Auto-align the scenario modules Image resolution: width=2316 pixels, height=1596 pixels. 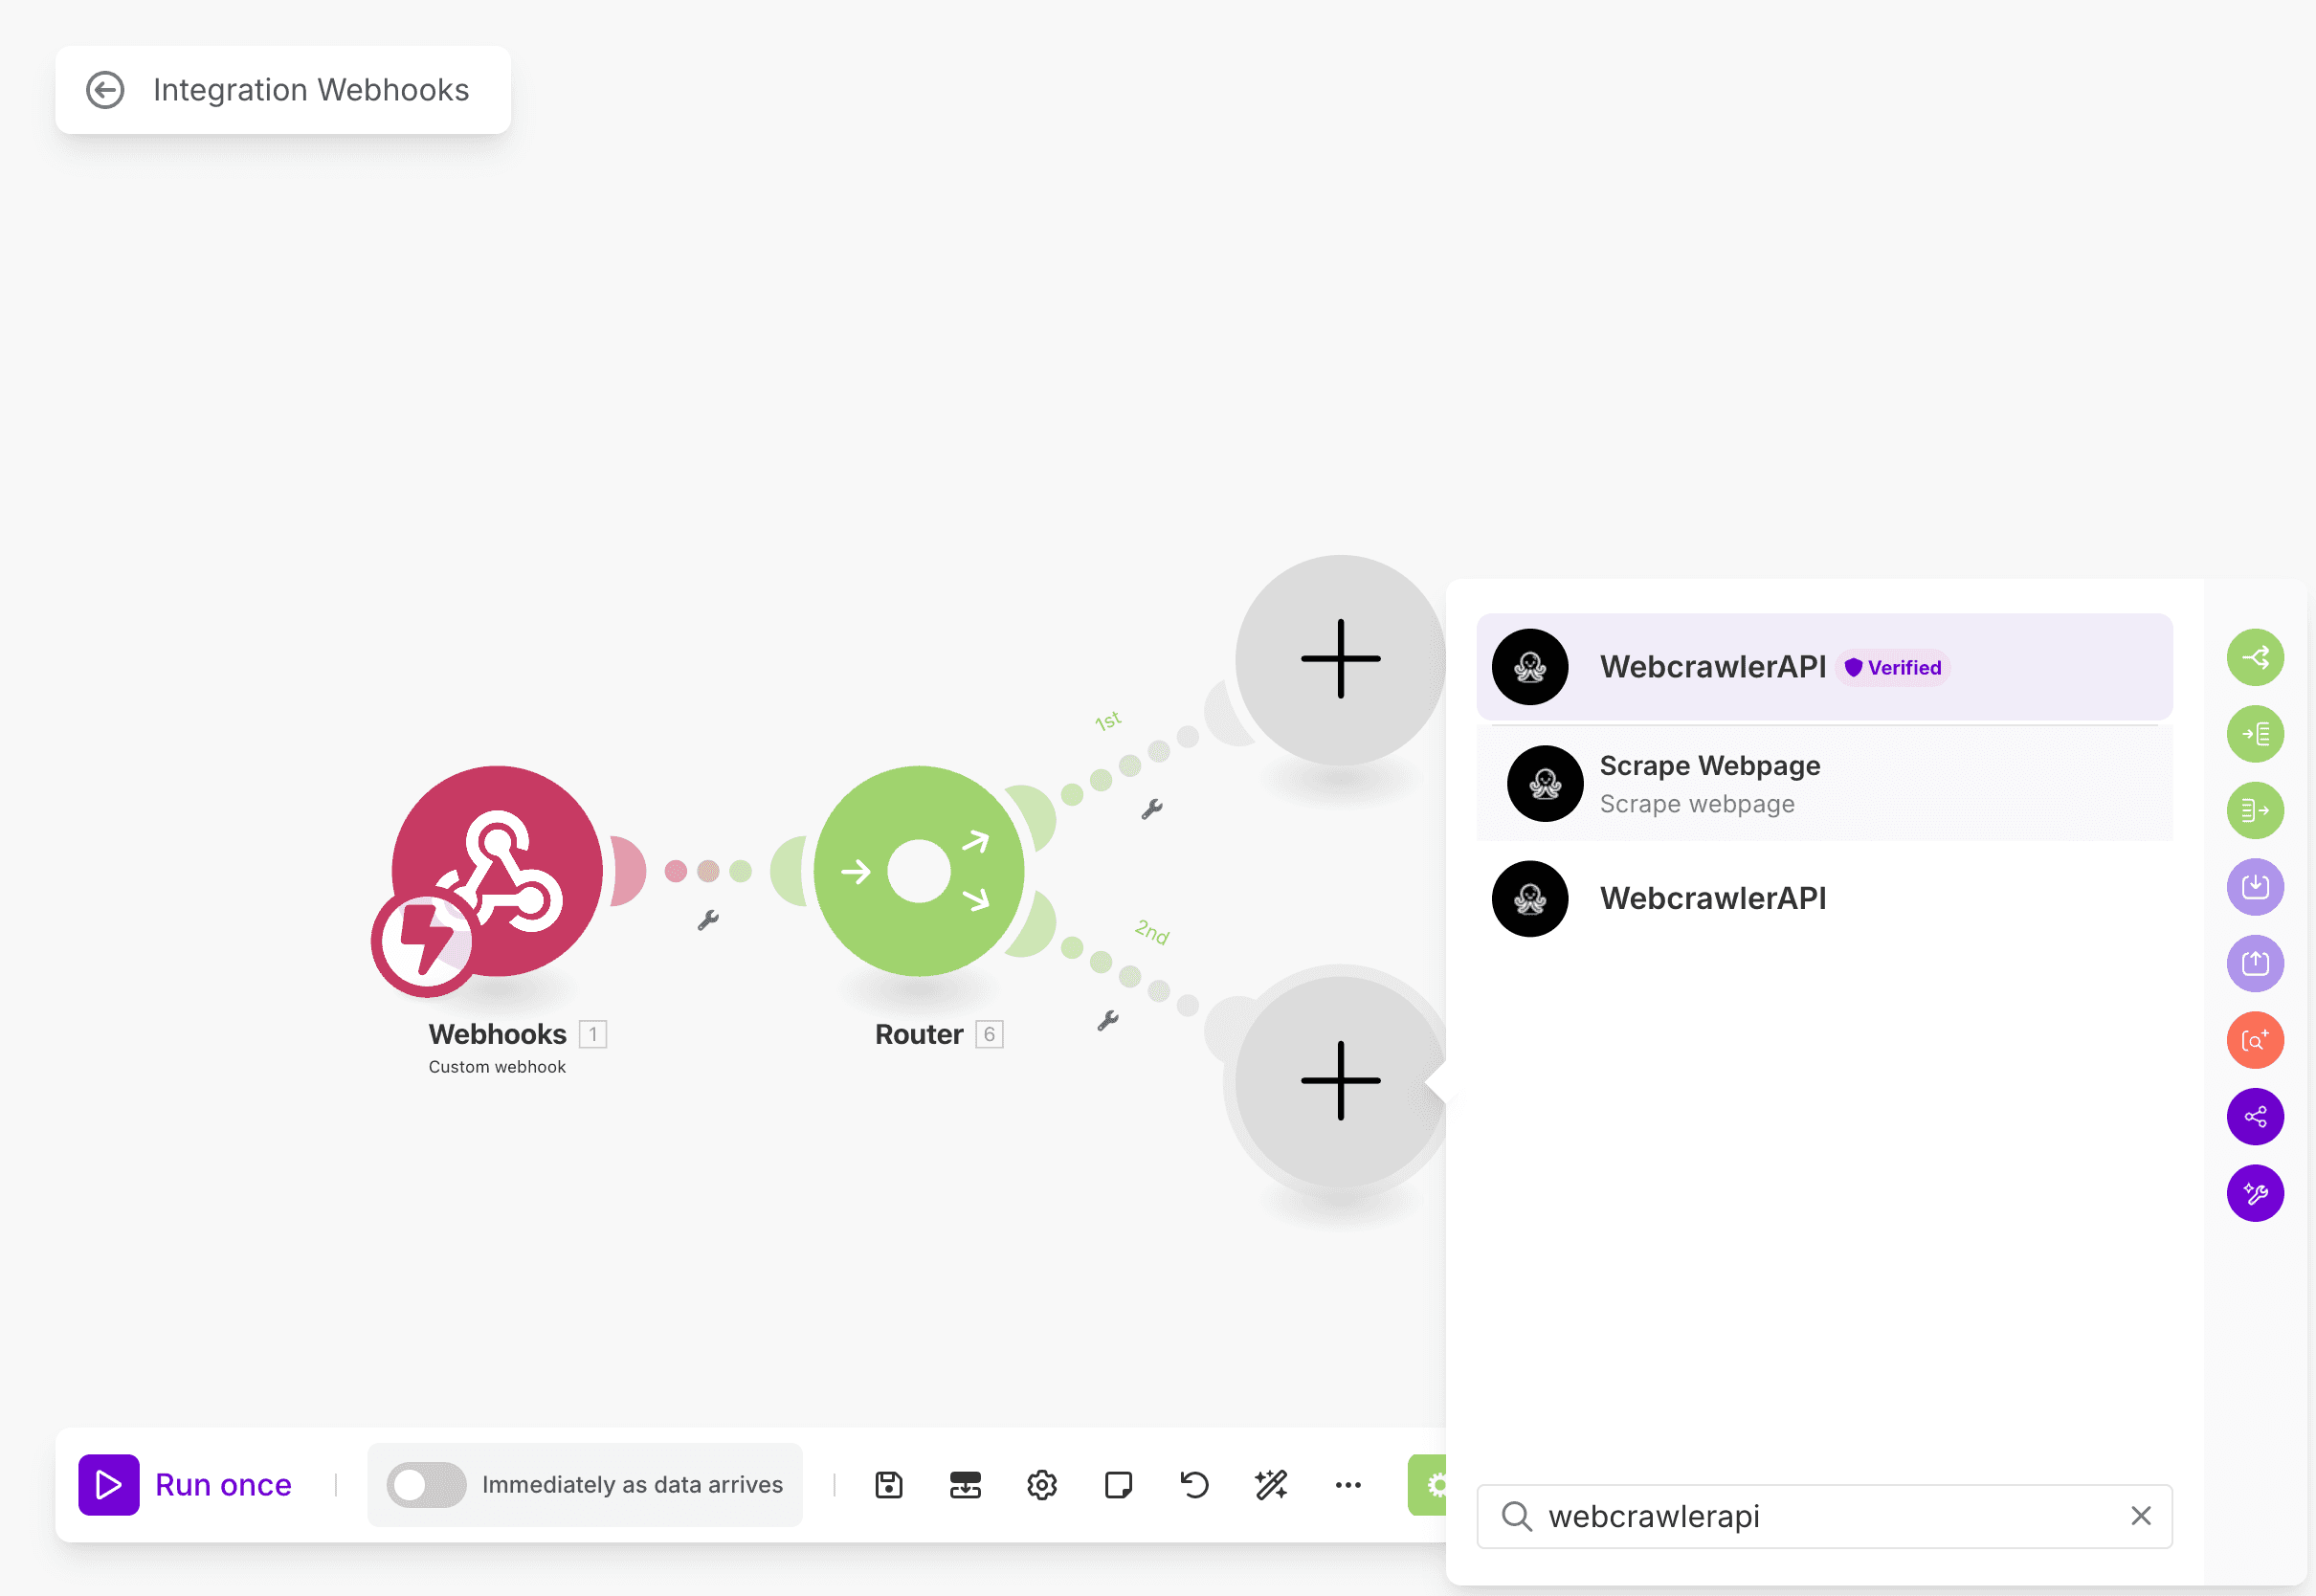(964, 1484)
